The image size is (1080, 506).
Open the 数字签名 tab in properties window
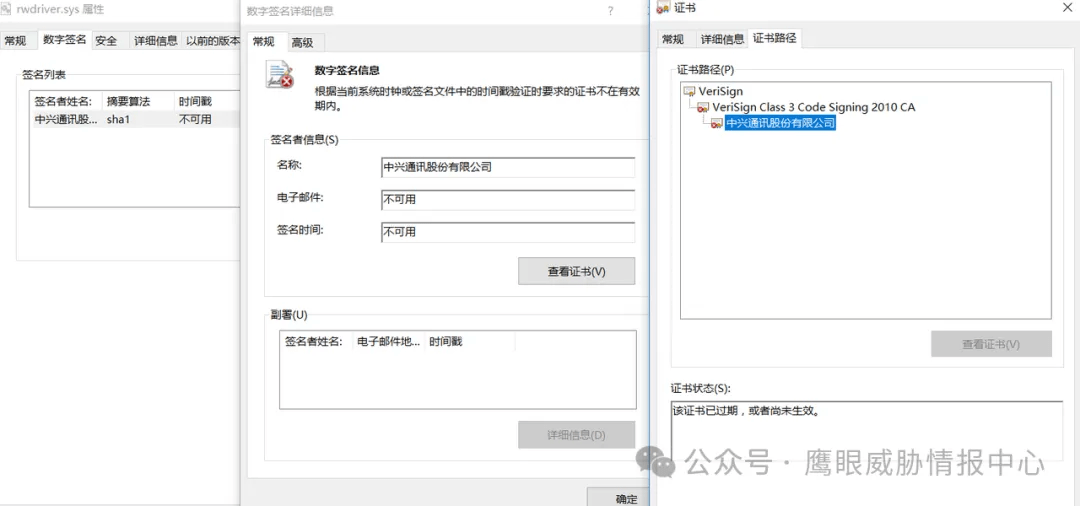click(65, 39)
